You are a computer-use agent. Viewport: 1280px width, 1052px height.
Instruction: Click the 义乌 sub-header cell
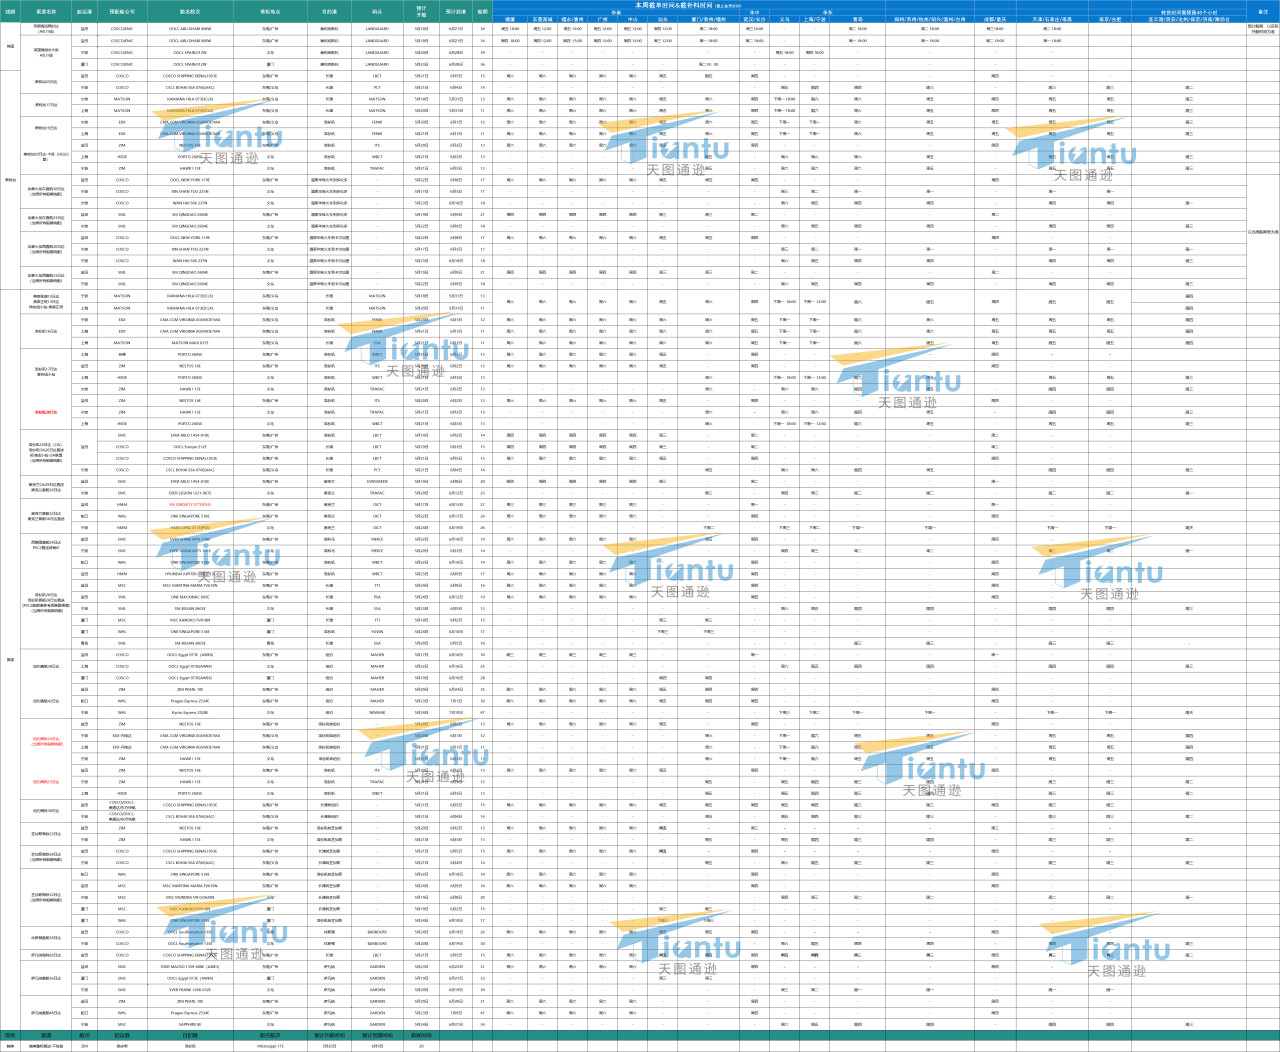[784, 19]
